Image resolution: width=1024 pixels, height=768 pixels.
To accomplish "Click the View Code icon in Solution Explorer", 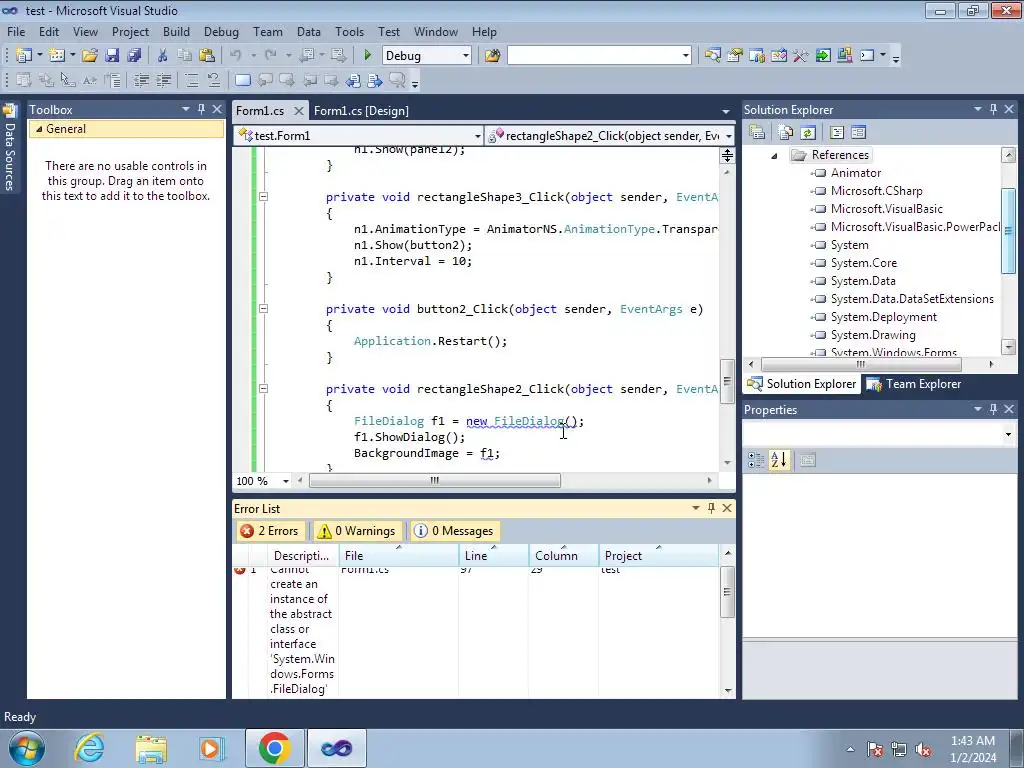I will pos(837,133).
